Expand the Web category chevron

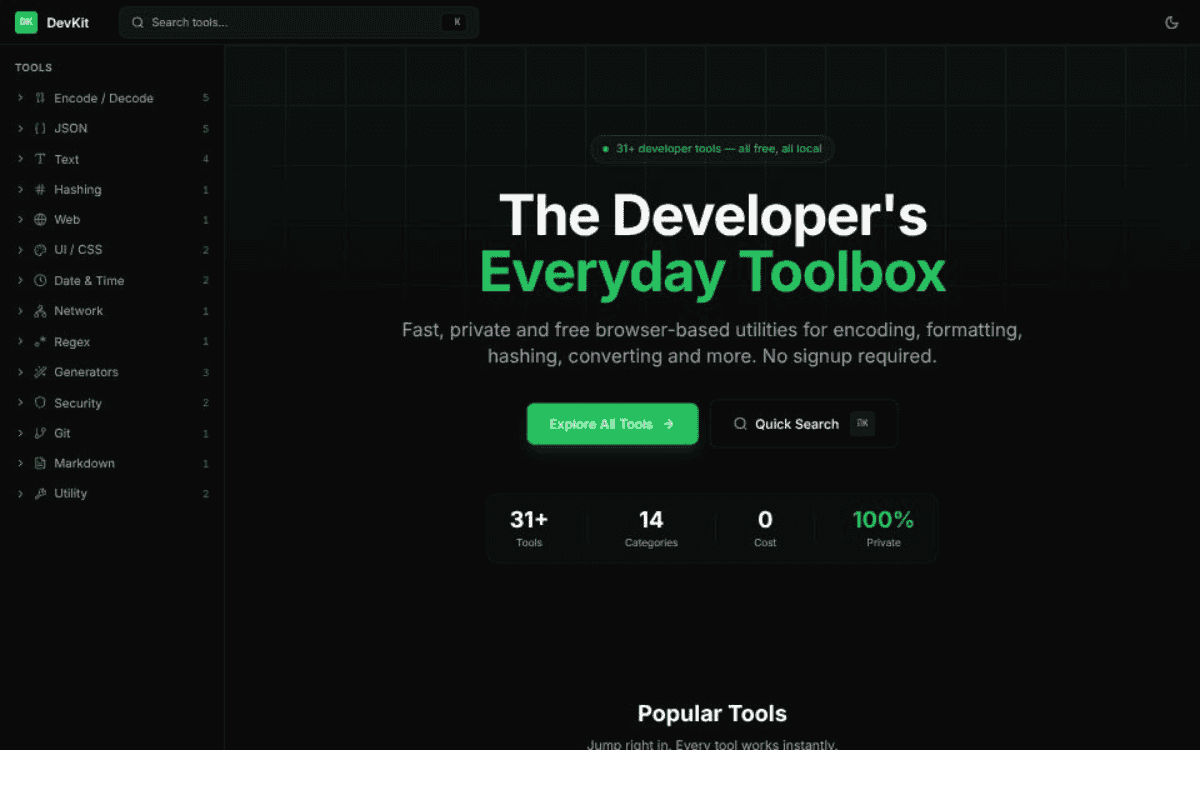tap(20, 219)
